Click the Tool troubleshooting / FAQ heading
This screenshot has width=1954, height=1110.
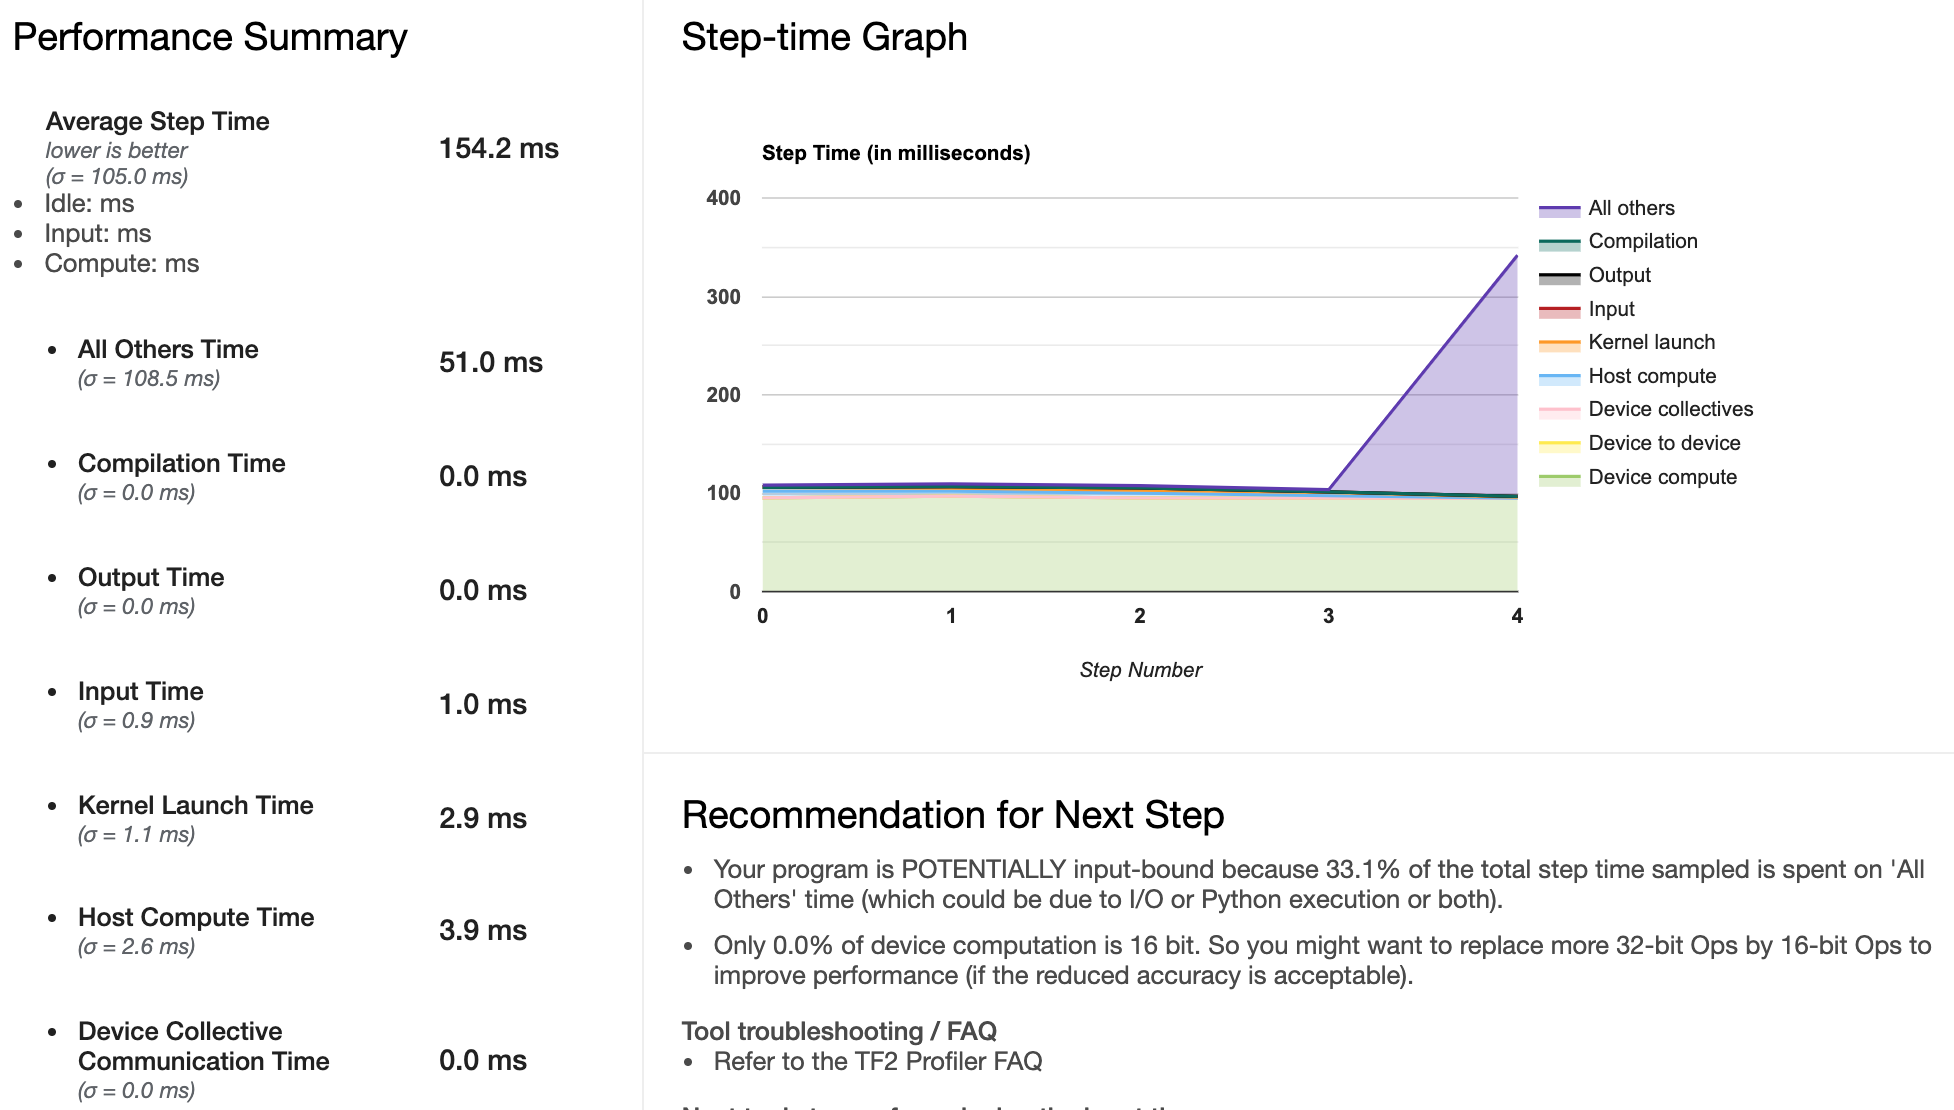pyautogui.click(x=838, y=1031)
